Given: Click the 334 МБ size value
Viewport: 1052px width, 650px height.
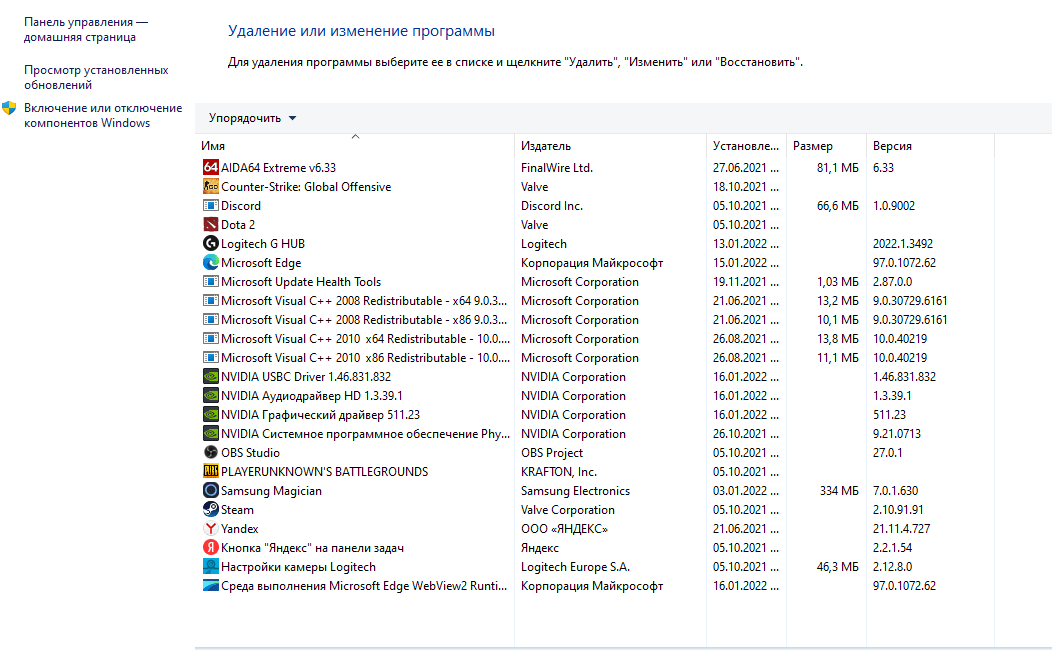Looking at the screenshot, I should coord(839,491).
